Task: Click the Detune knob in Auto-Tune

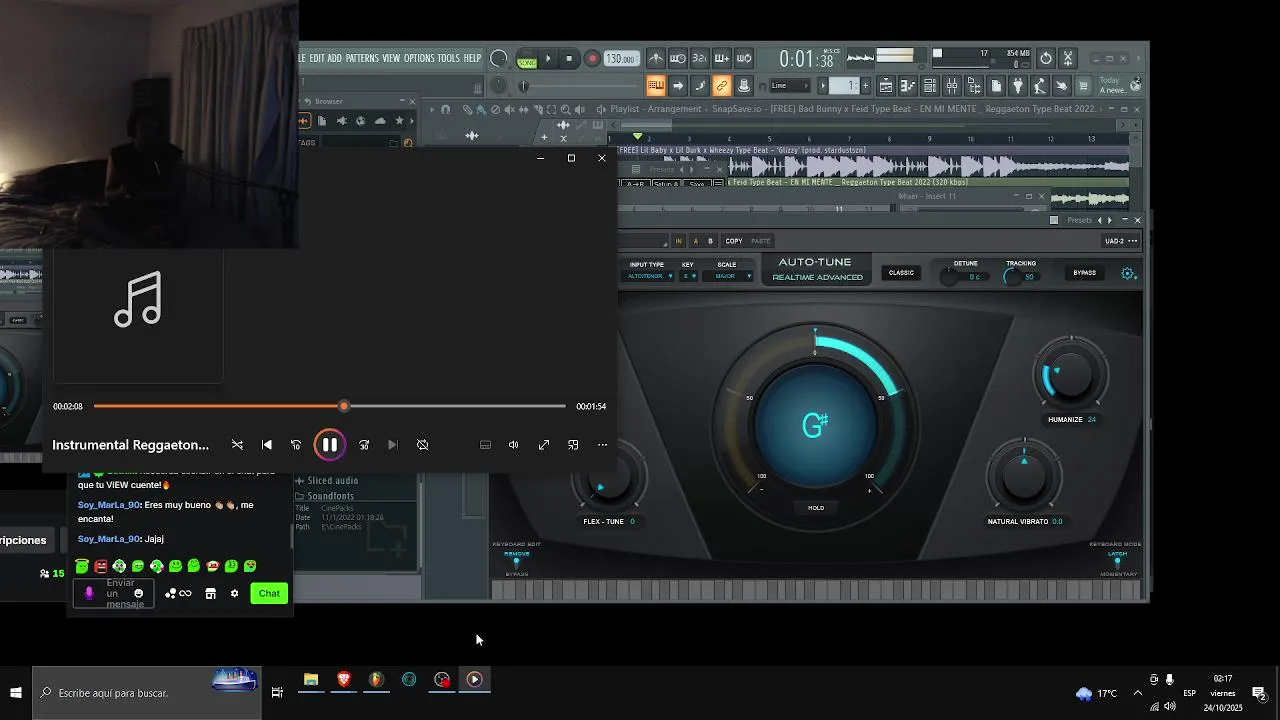Action: coord(949,277)
